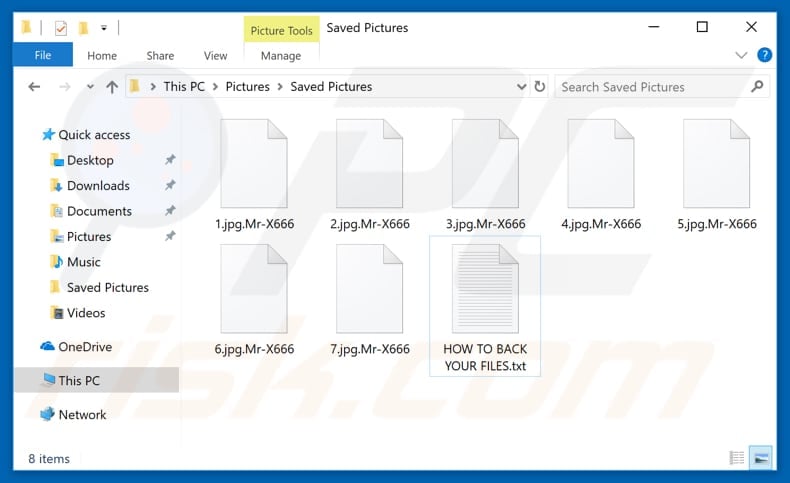The image size is (790, 483).
Task: Expand the ribbon using the chevron
Action: [741, 55]
